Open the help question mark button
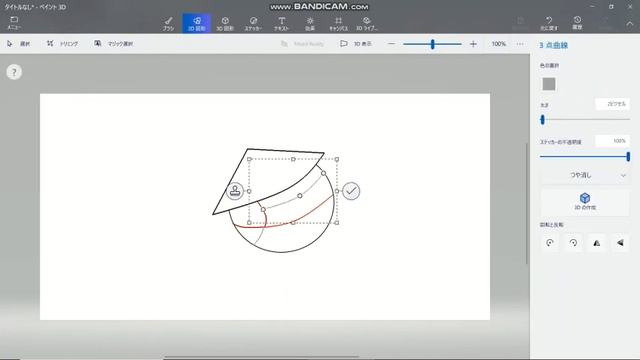Image resolution: width=640 pixels, height=360 pixels. 14,72
